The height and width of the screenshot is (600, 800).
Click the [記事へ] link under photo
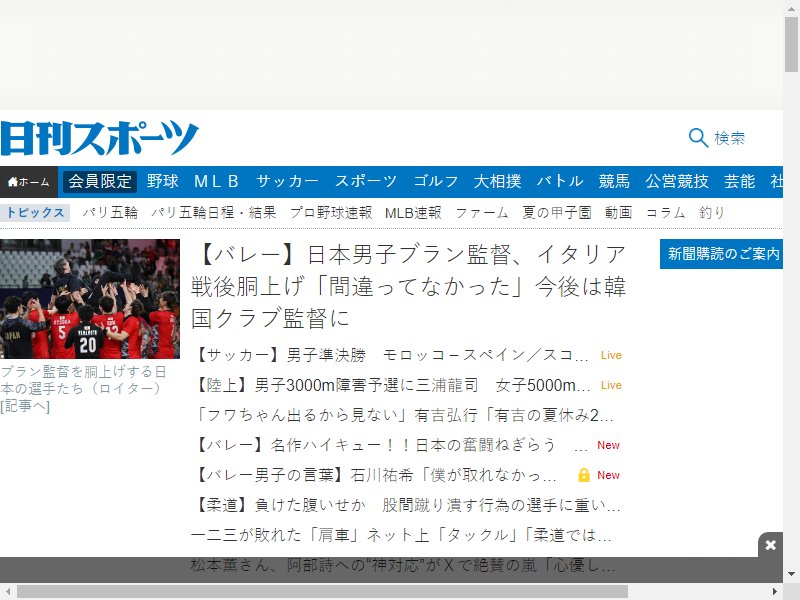pos(25,406)
